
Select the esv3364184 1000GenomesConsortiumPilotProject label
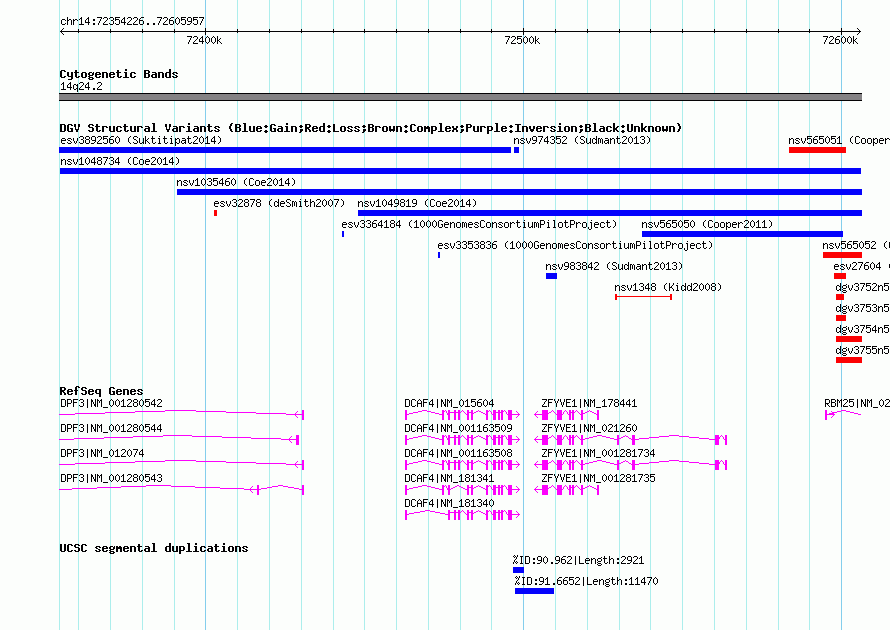(478, 224)
